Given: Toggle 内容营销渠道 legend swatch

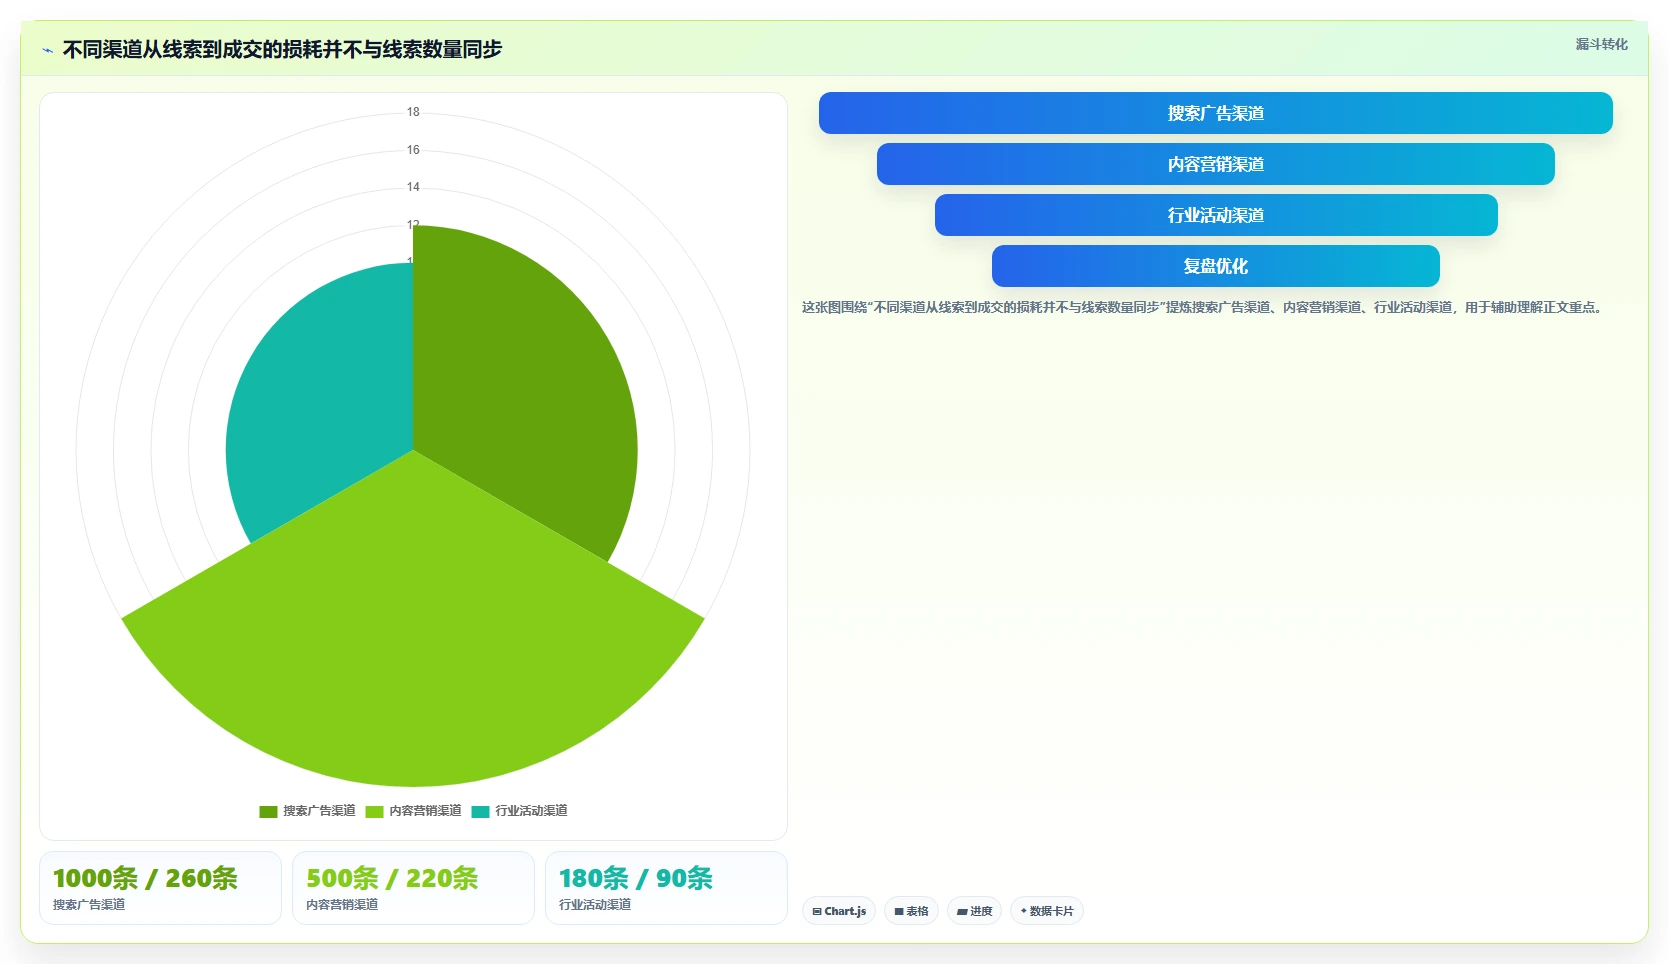Looking at the screenshot, I should pyautogui.click(x=374, y=811).
